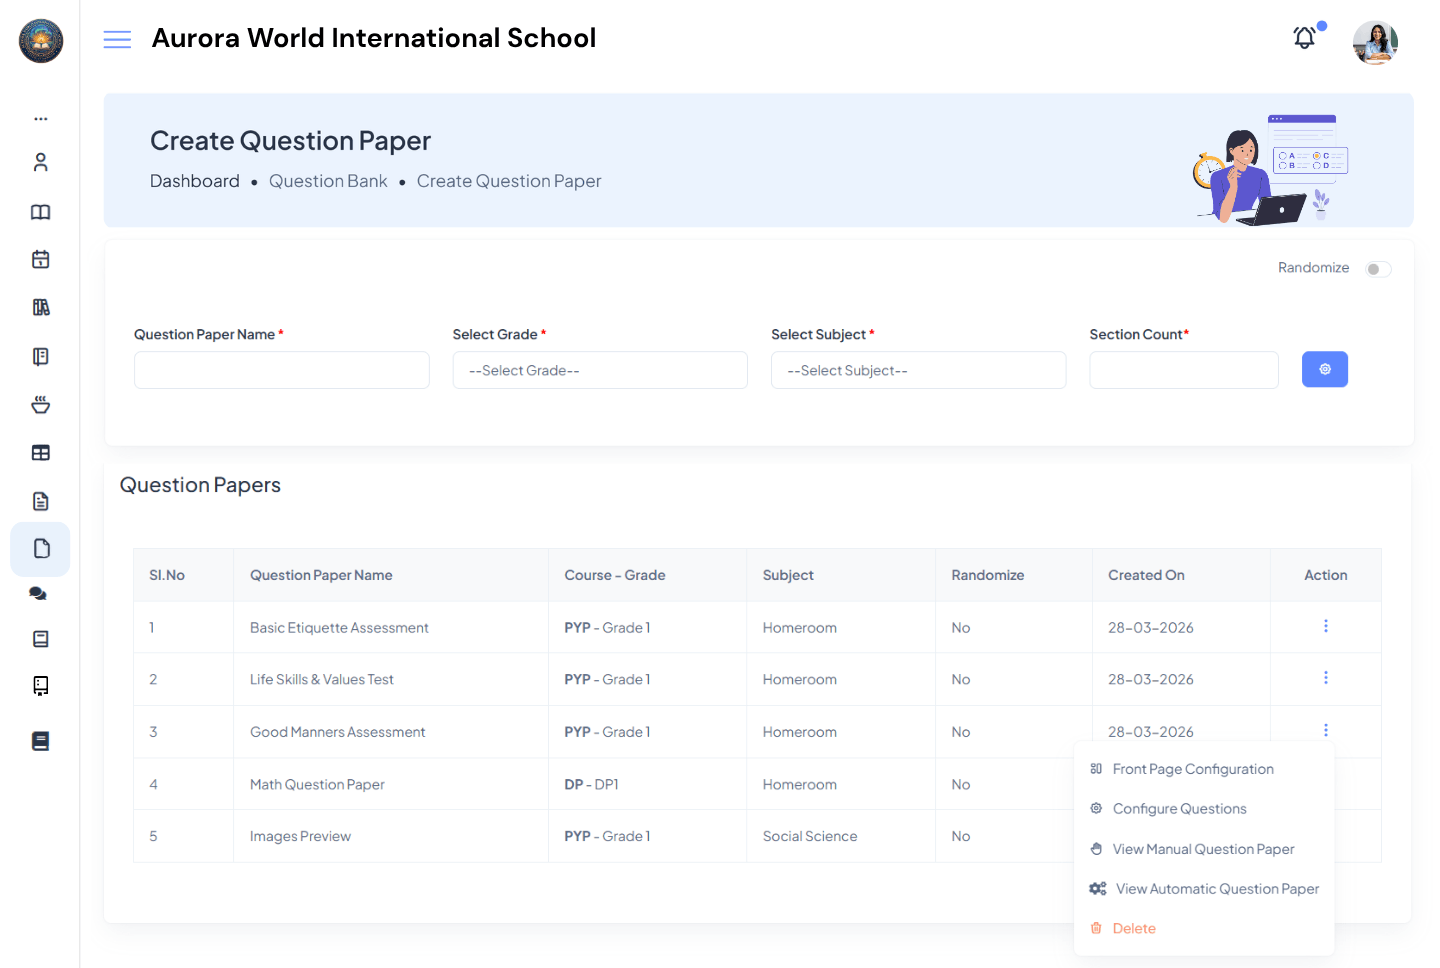The height and width of the screenshot is (968, 1440).
Task: Select Front Page Configuration from the menu
Action: (1193, 768)
